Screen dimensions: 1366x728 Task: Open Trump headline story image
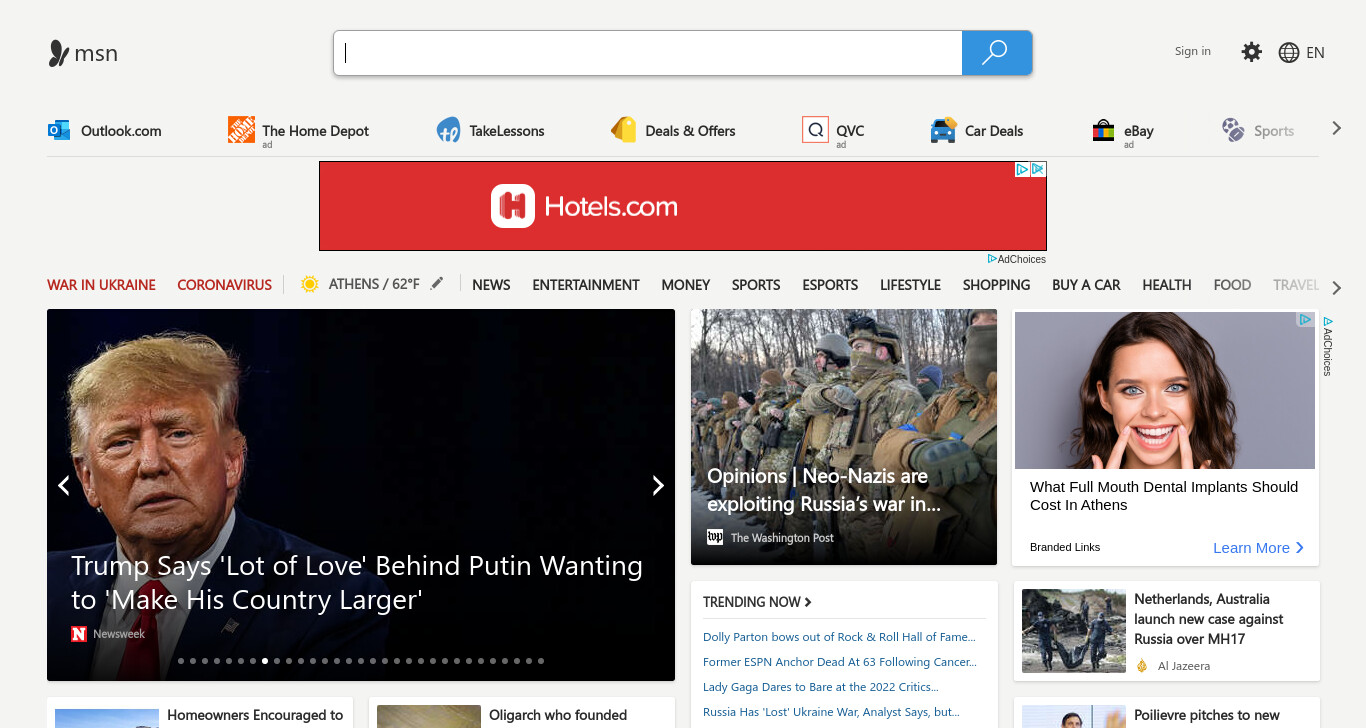pyautogui.click(x=361, y=495)
